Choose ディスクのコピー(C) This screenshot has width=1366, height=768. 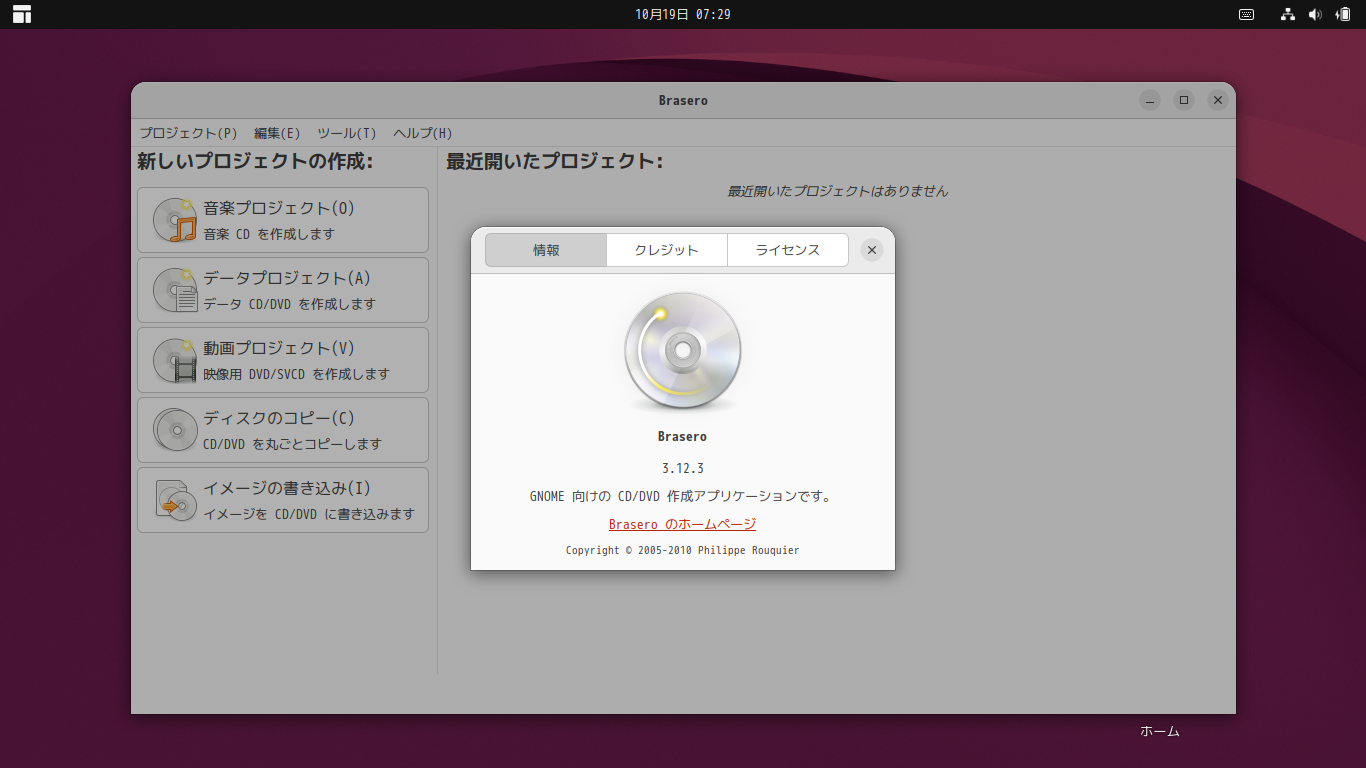[x=283, y=430]
